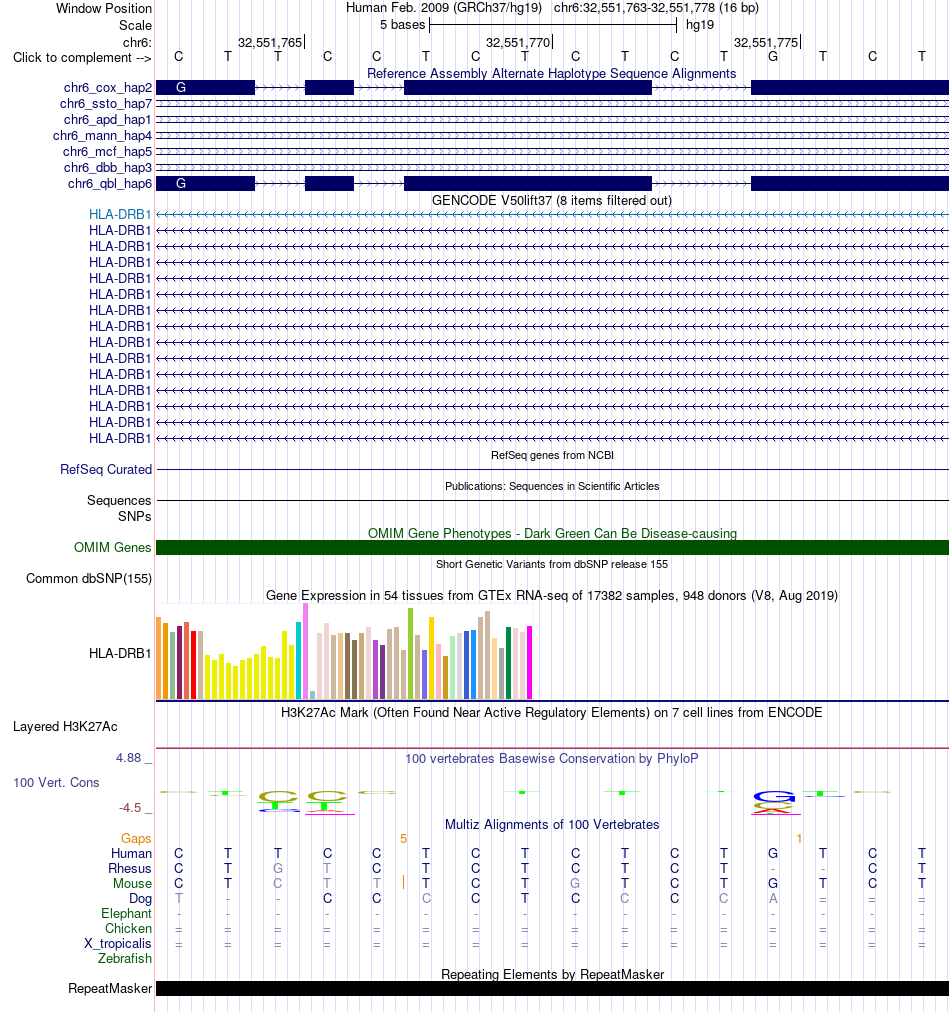The image size is (950, 1012).
Task: Click the chr6_mann_hap4 label
Action: [x=103, y=136]
